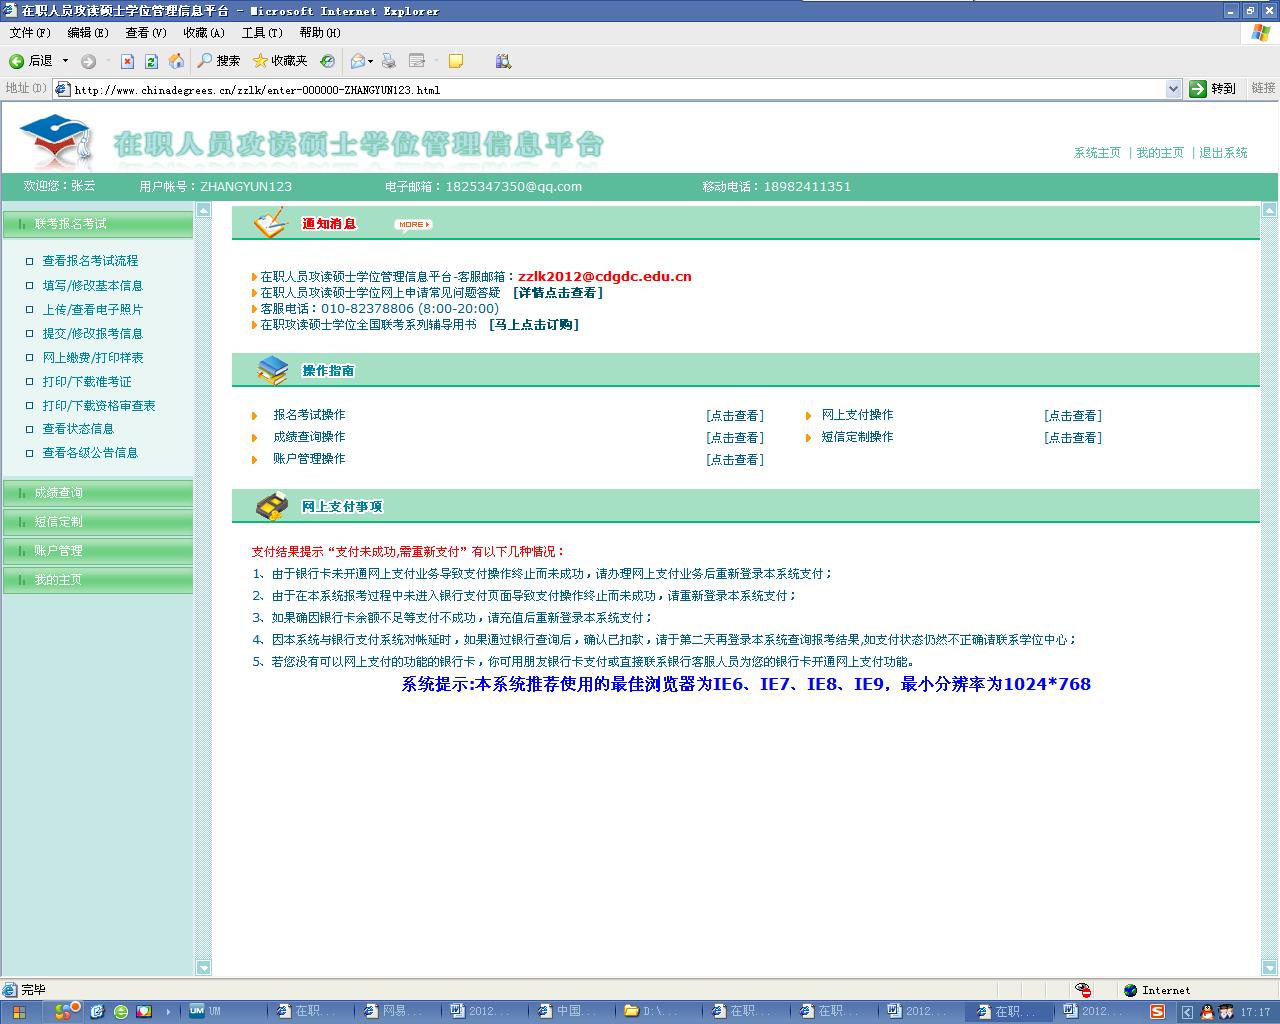Open the 收藏夹 favorites panel
Screen dimensions: 1280x1024
coord(280,61)
